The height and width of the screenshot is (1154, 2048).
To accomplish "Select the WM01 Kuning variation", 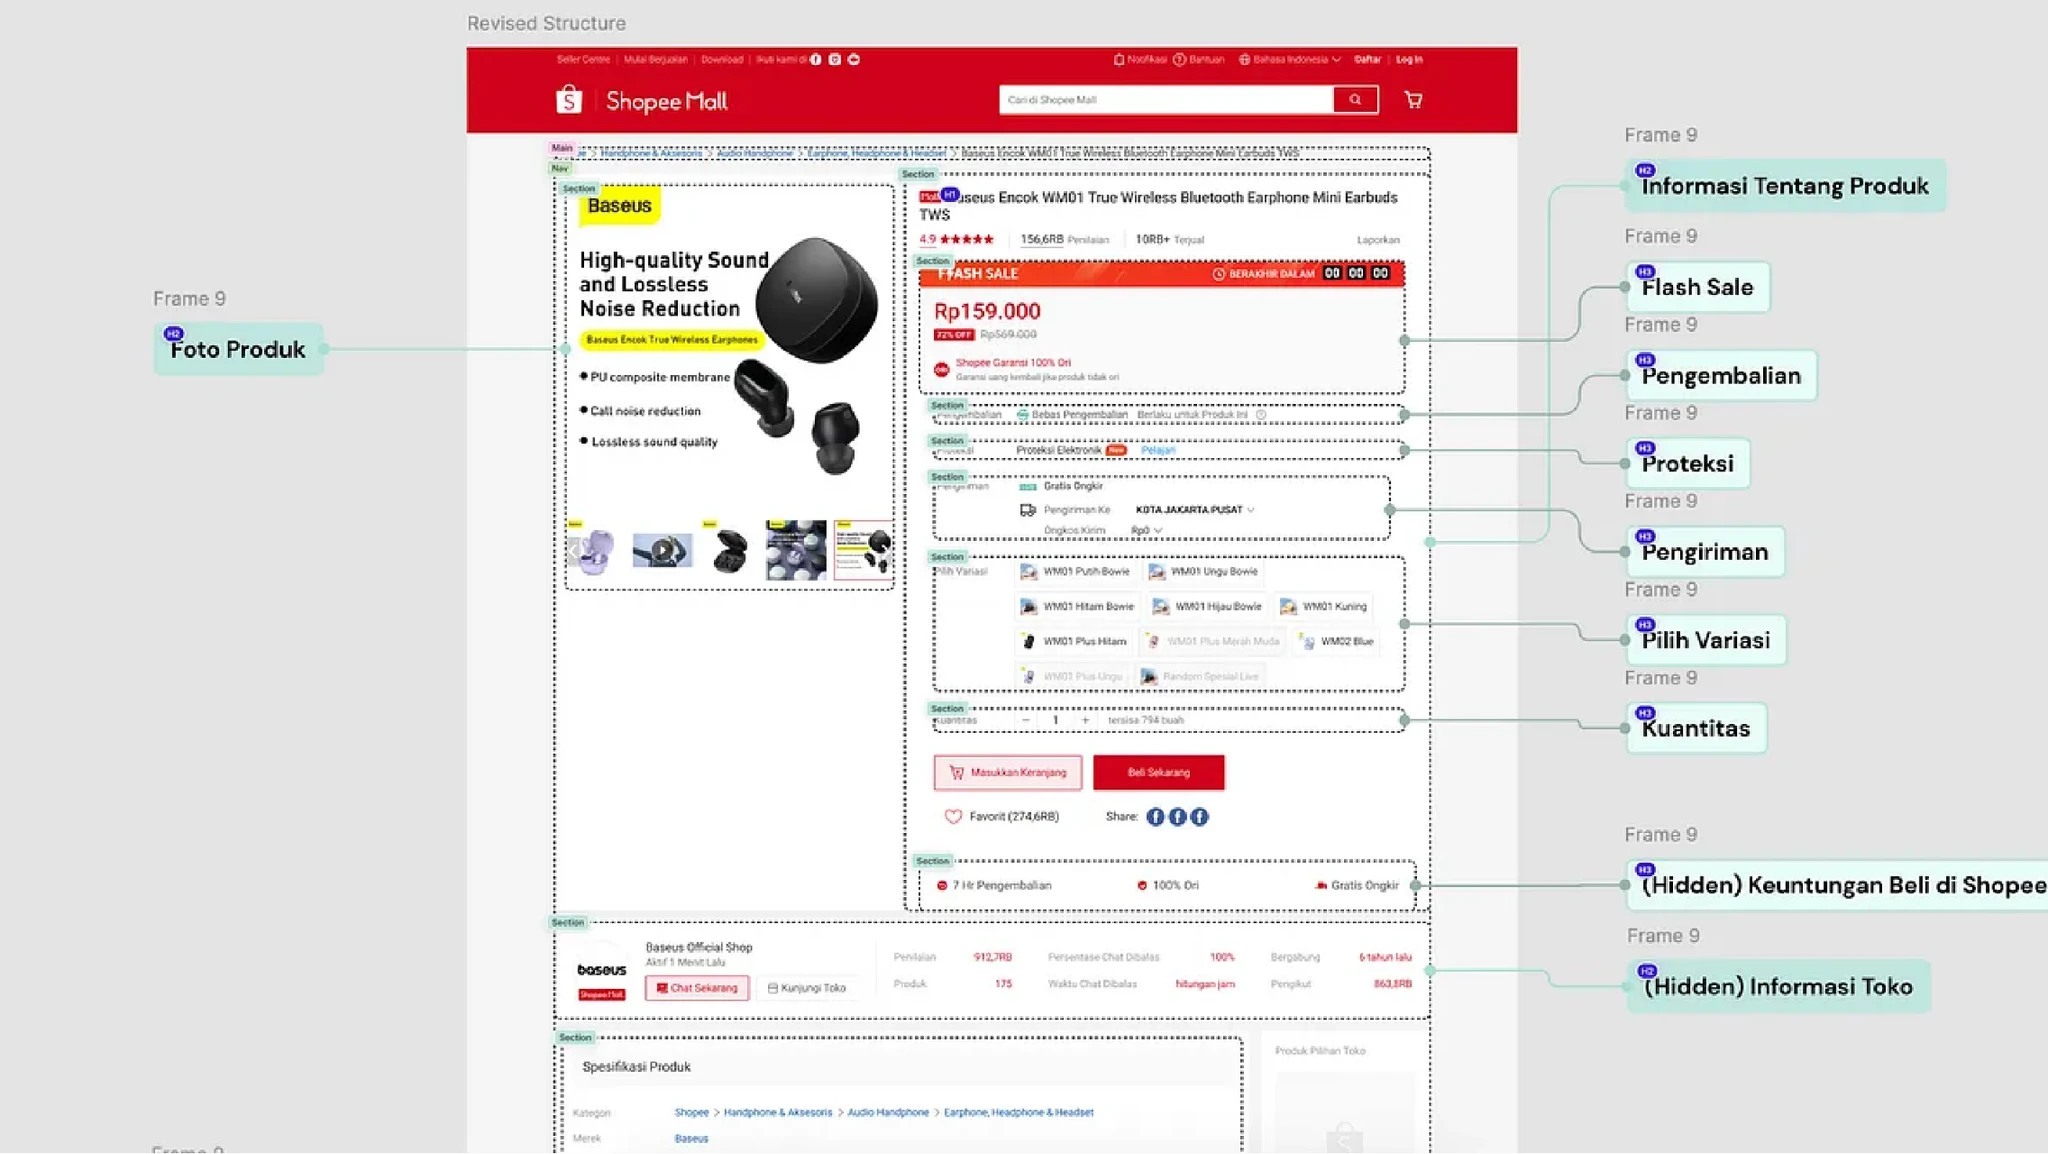I will tap(1323, 606).
